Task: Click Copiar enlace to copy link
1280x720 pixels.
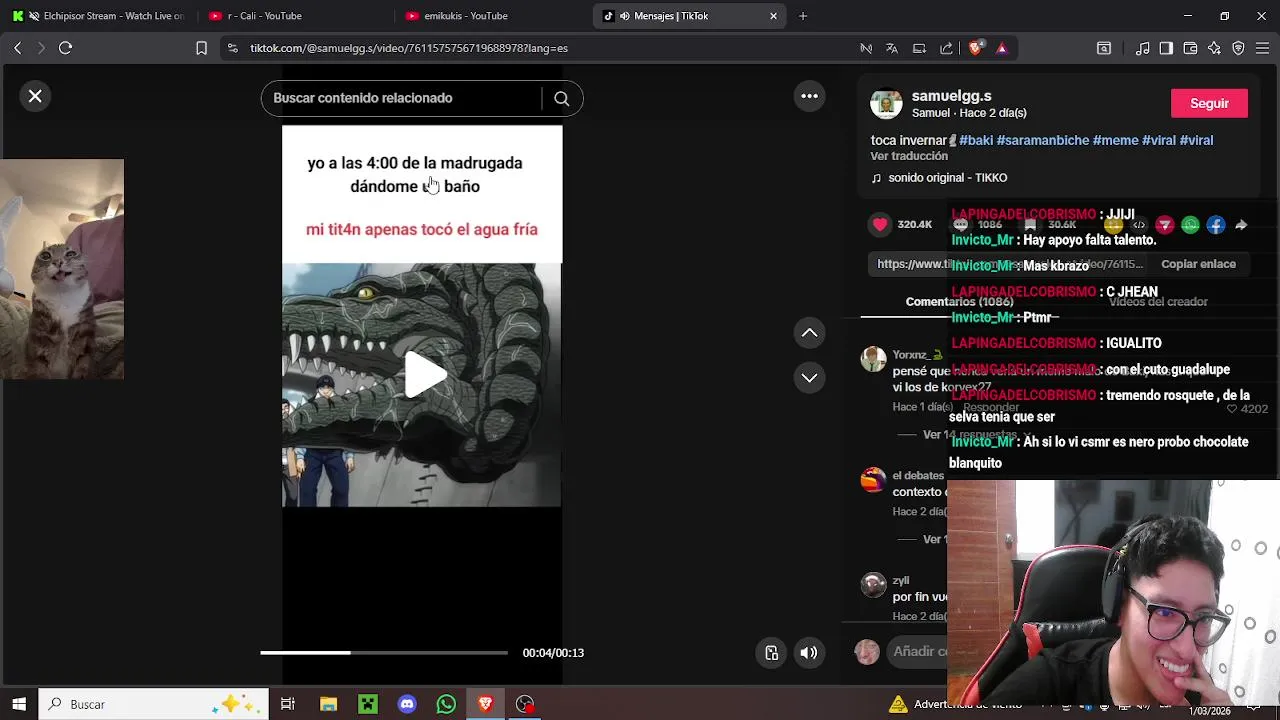Action: pos(1198,264)
